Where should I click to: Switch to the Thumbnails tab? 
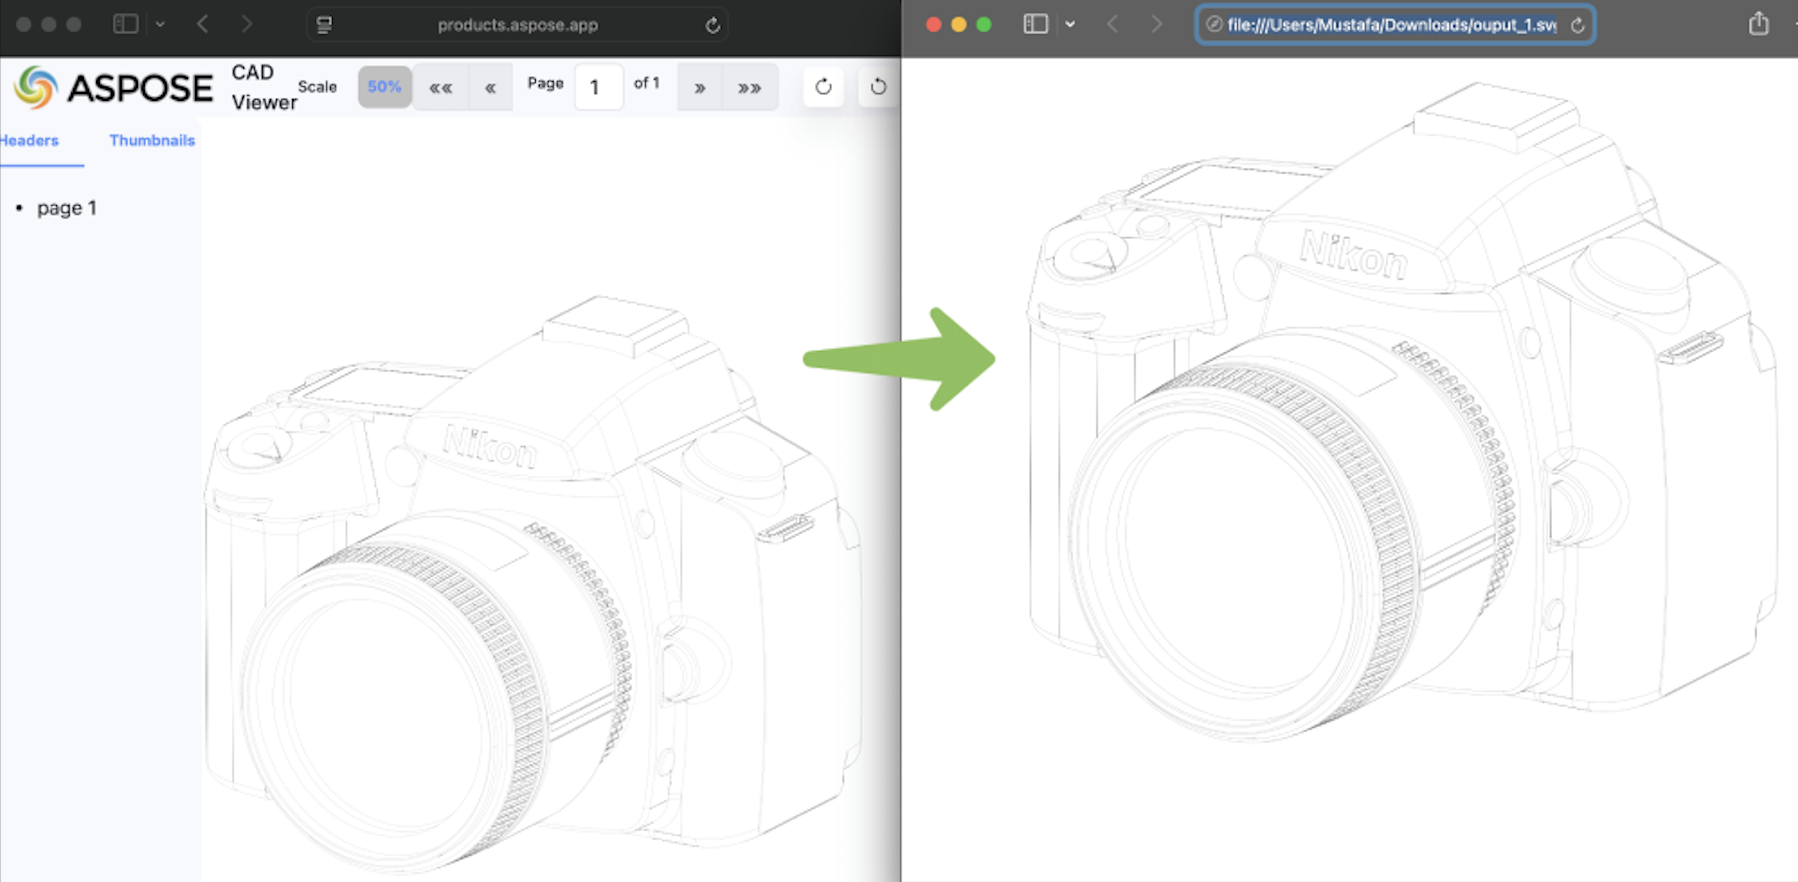152,140
